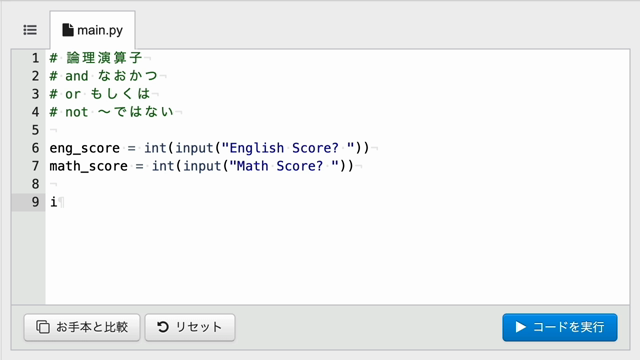Click the copy icon in the compare button
The width and height of the screenshot is (640, 360).
click(x=43, y=327)
